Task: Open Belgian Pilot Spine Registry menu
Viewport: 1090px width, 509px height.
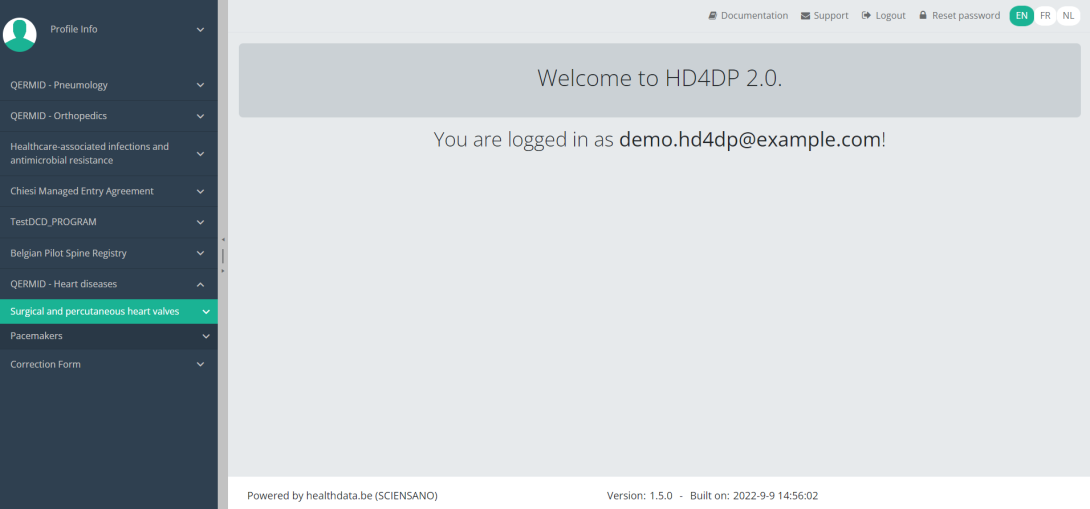Action: pyautogui.click(x=69, y=253)
